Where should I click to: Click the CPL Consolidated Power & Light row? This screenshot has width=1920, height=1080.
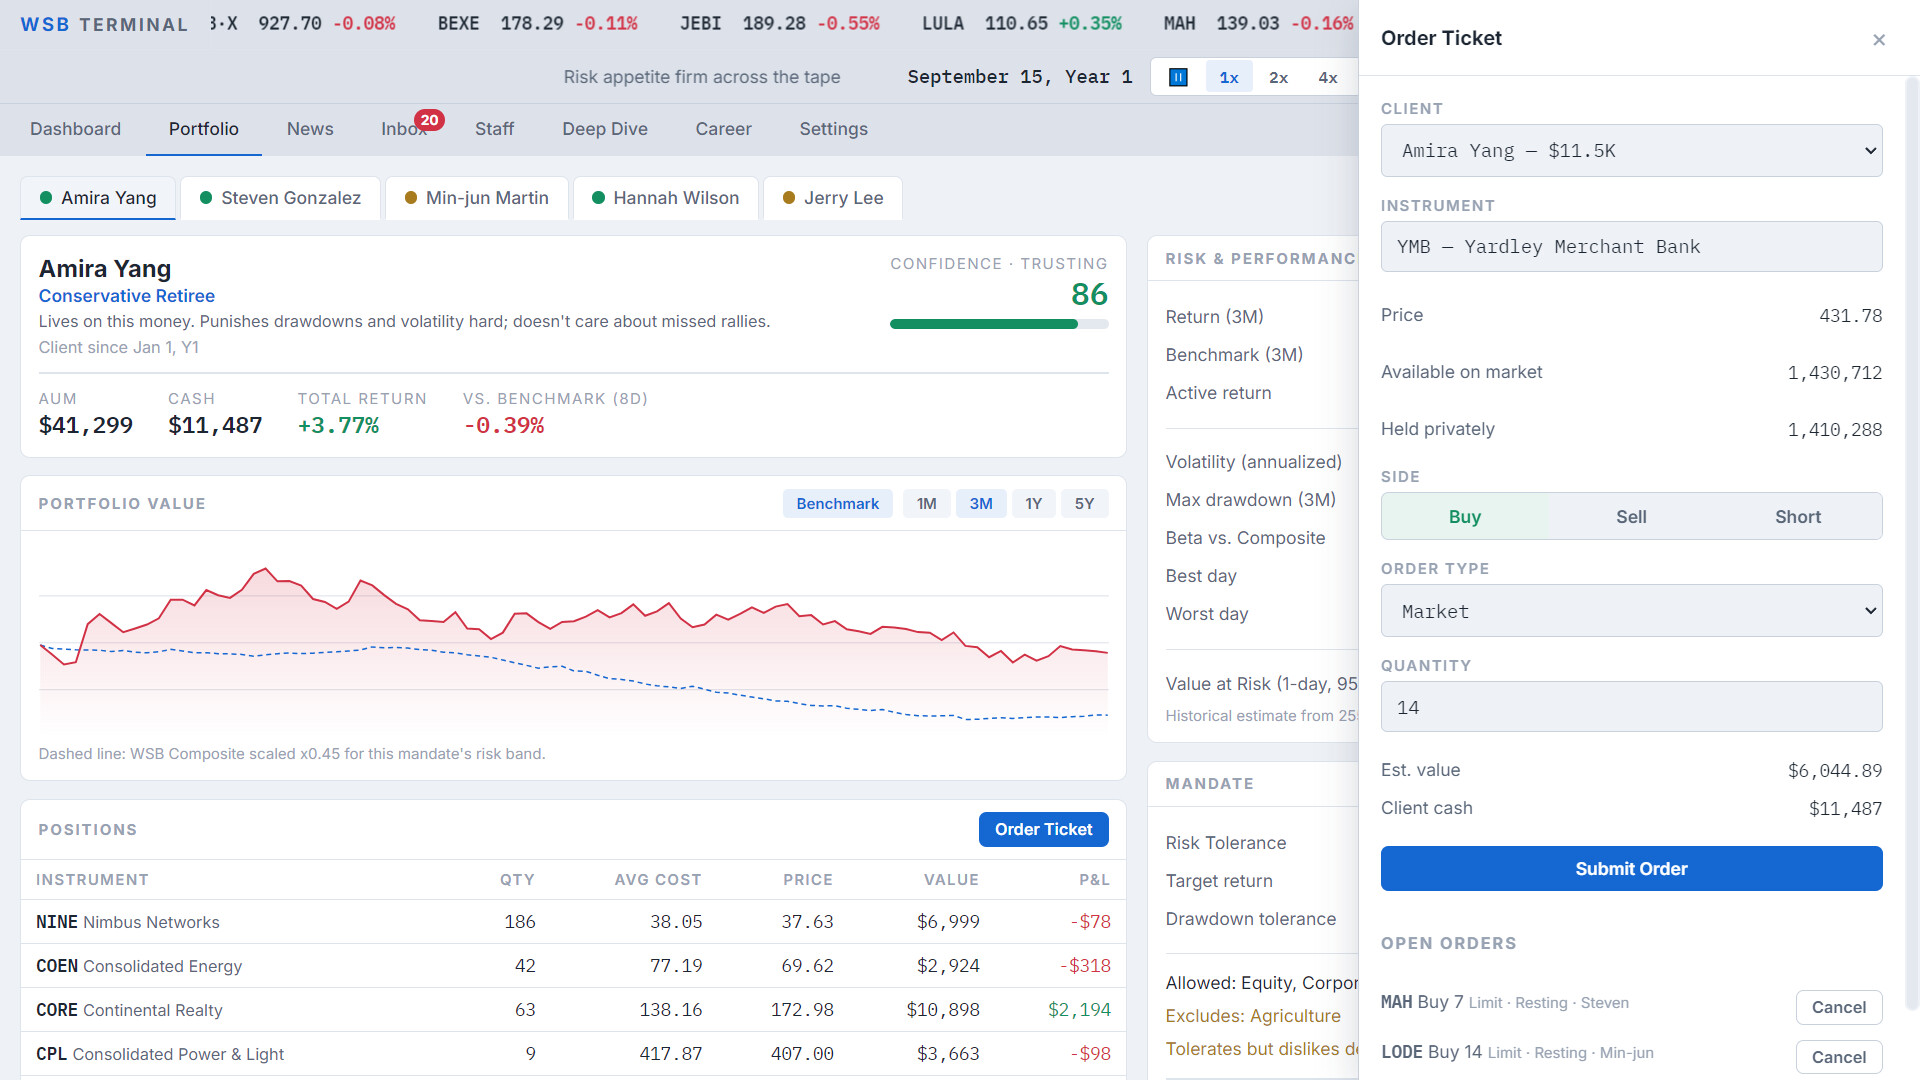click(573, 1054)
